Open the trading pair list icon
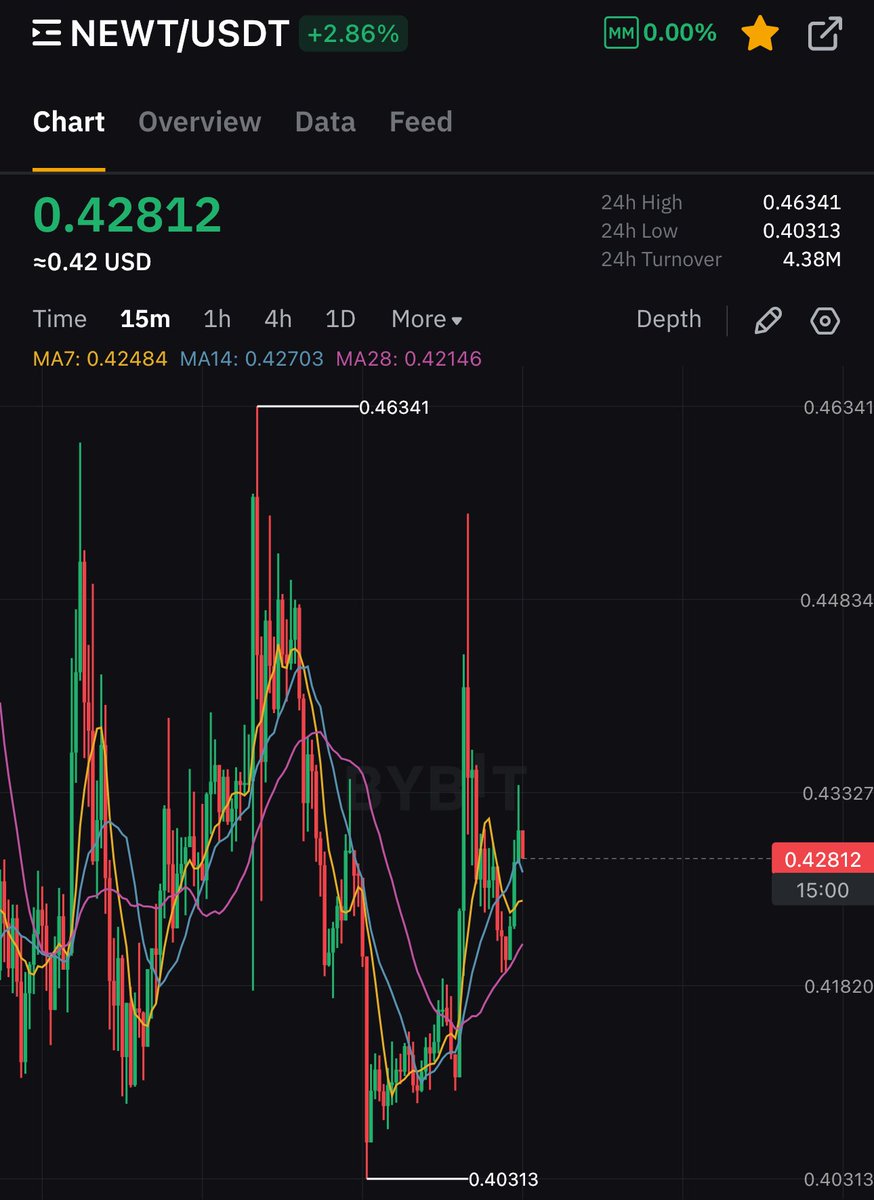This screenshot has width=874, height=1200. coord(46,34)
